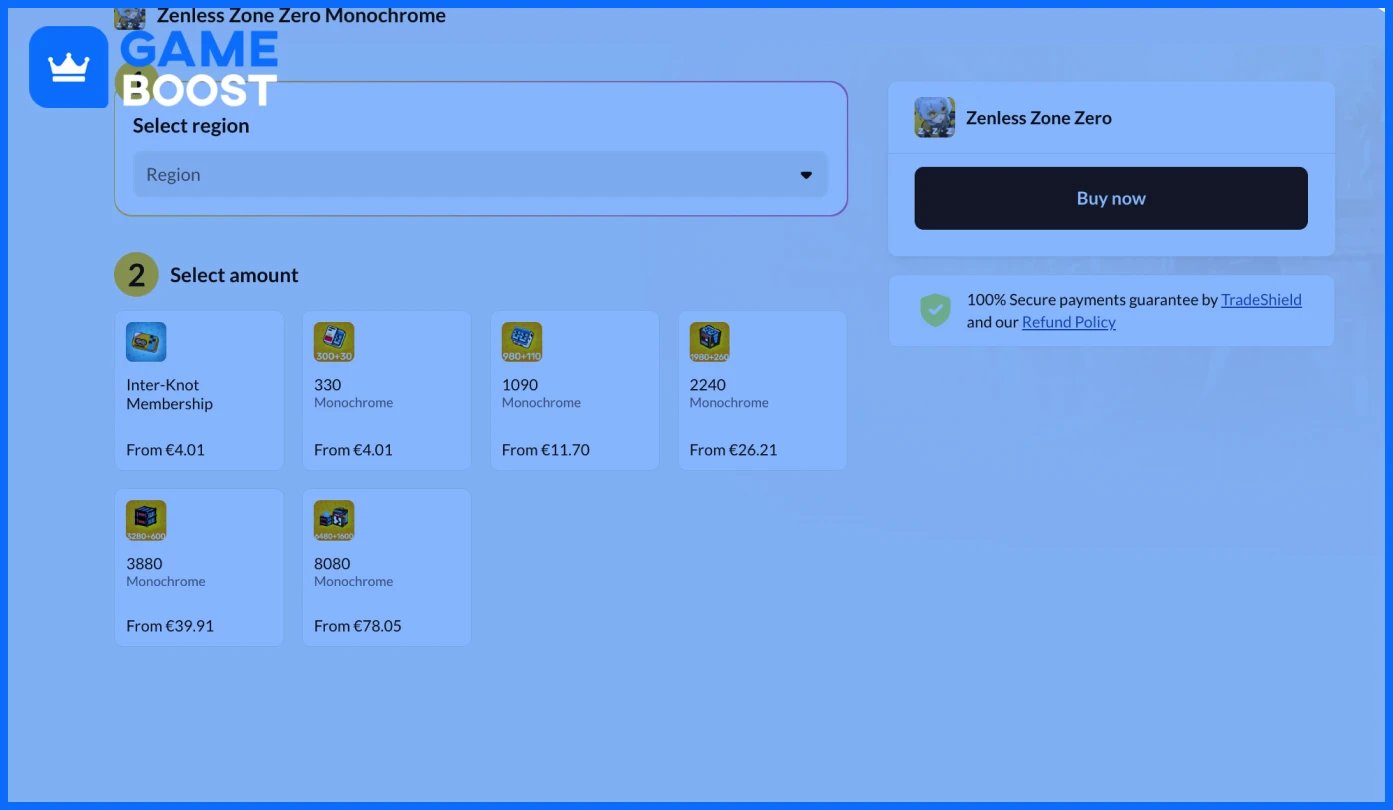Click the 3880 amount number

pos(144,564)
